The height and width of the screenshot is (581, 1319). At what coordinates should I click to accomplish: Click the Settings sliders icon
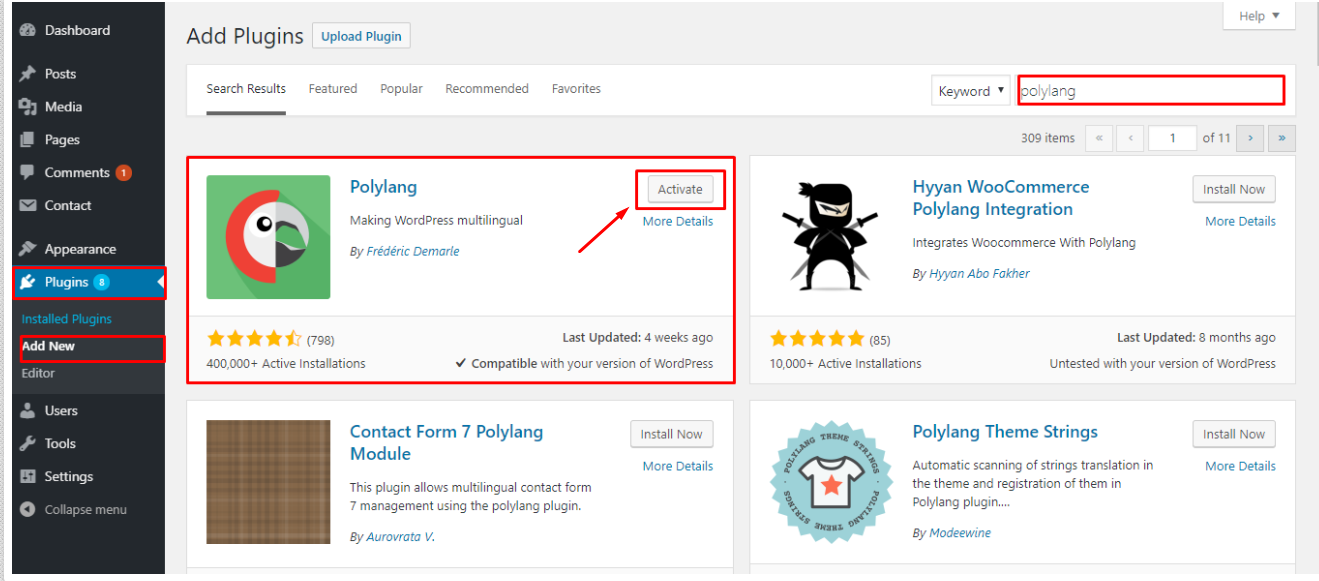[x=28, y=477]
